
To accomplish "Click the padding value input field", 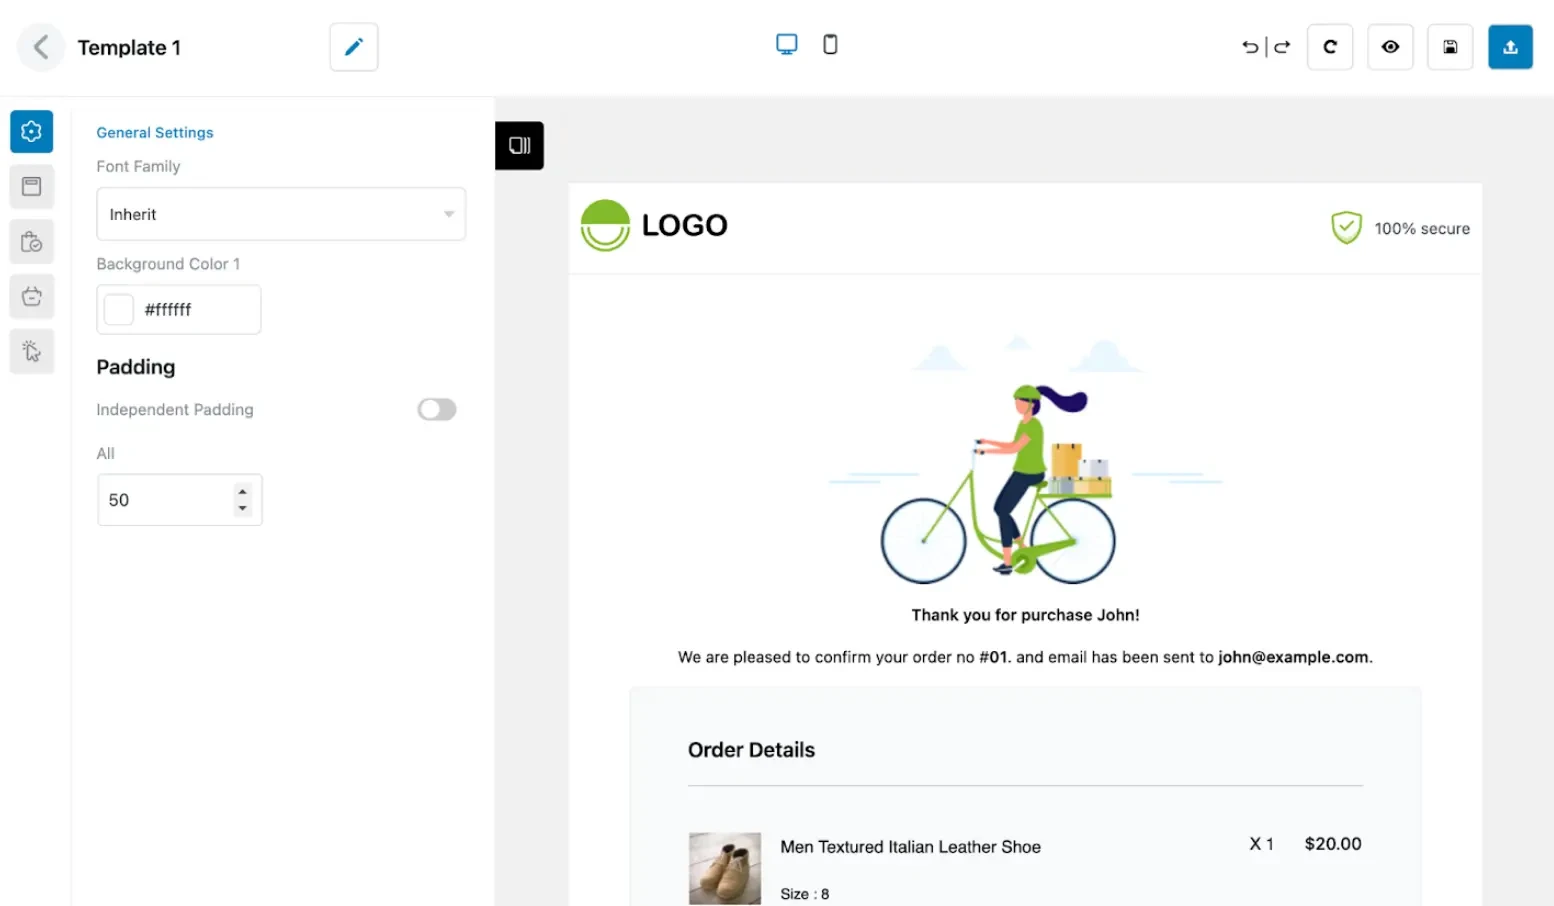I will point(165,499).
